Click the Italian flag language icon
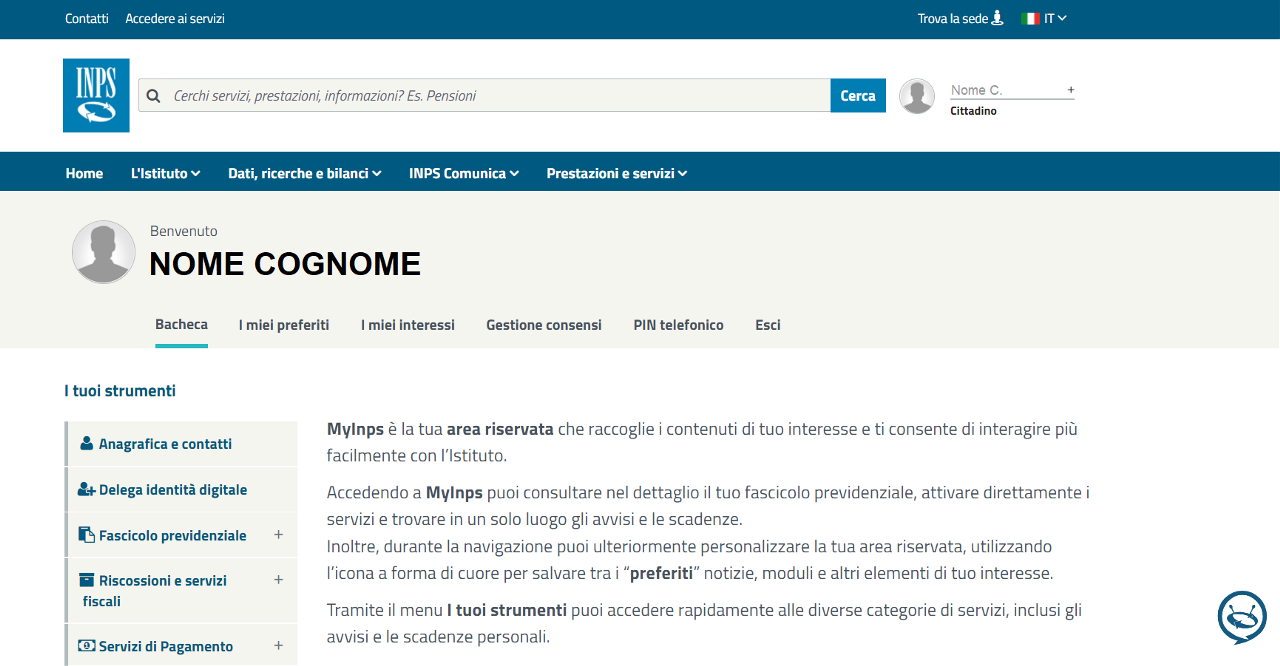The image size is (1280, 666). [1030, 18]
